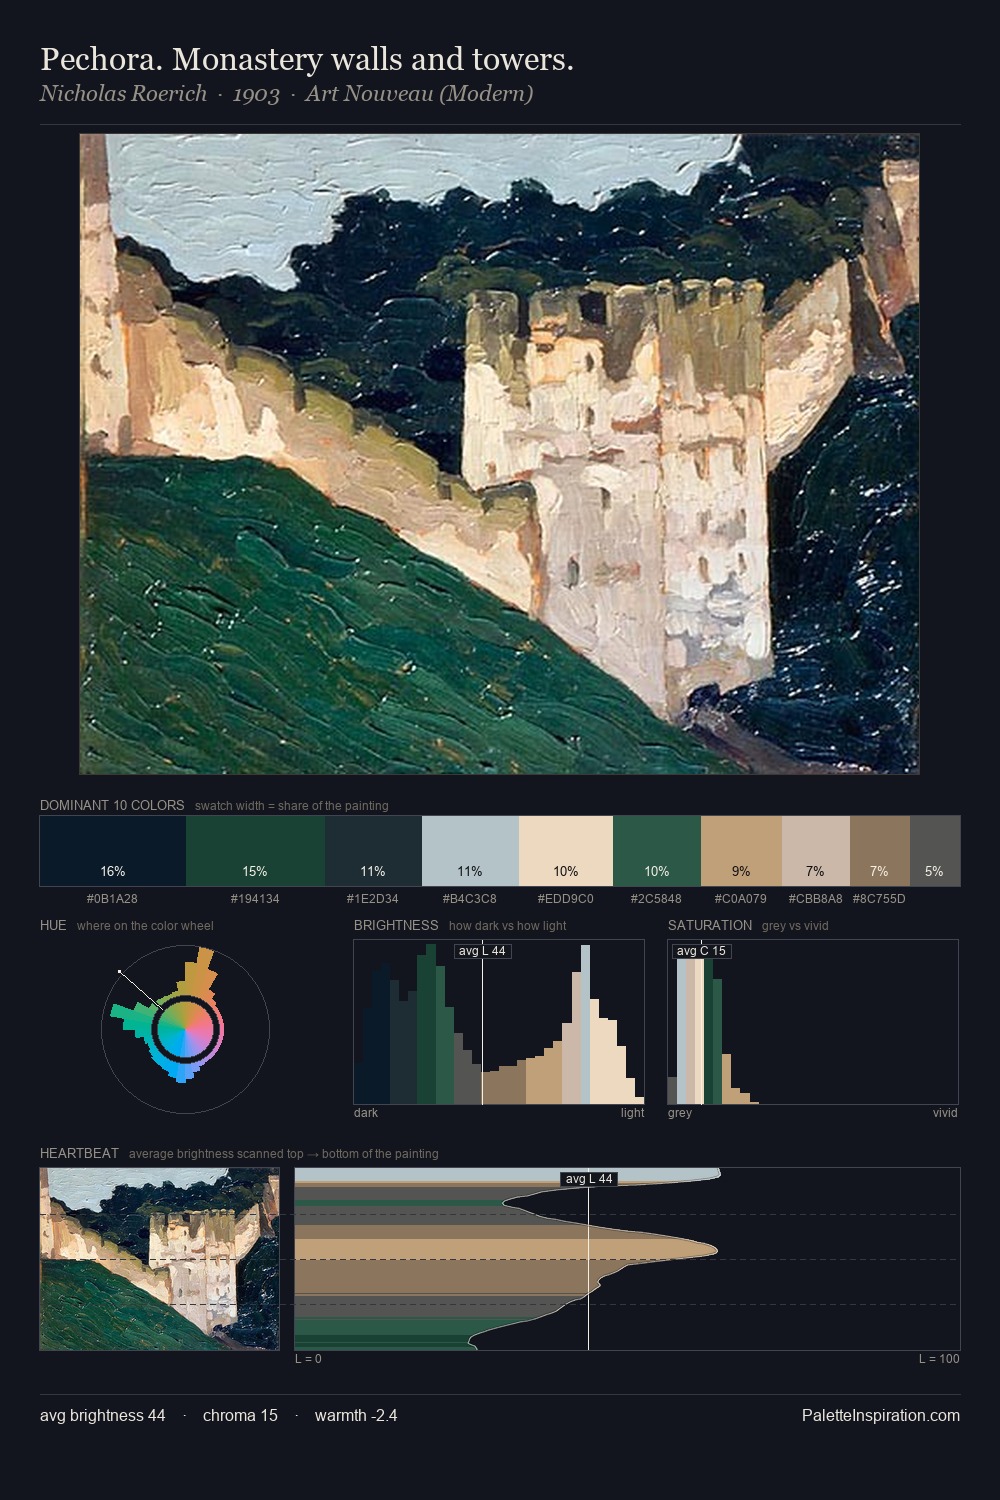Viewport: 1000px width, 1500px height.
Task: Open the heartbeat painting thumbnail
Action: (159, 1259)
